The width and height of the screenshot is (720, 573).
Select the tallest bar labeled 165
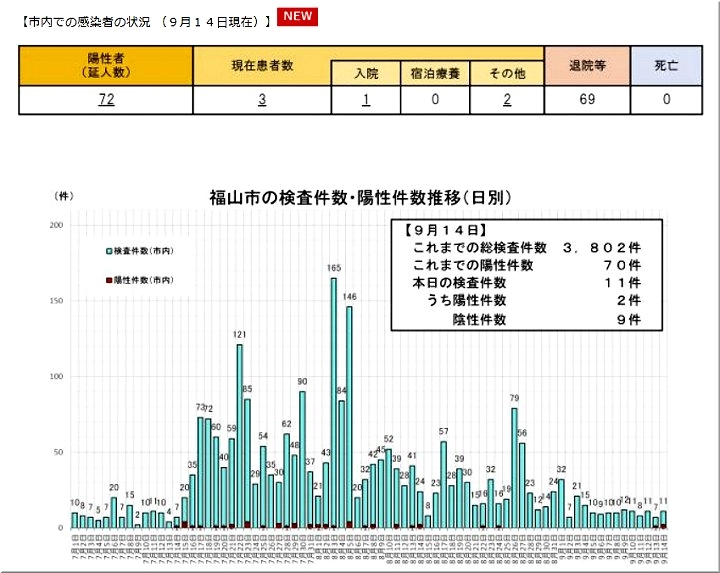coord(334,400)
